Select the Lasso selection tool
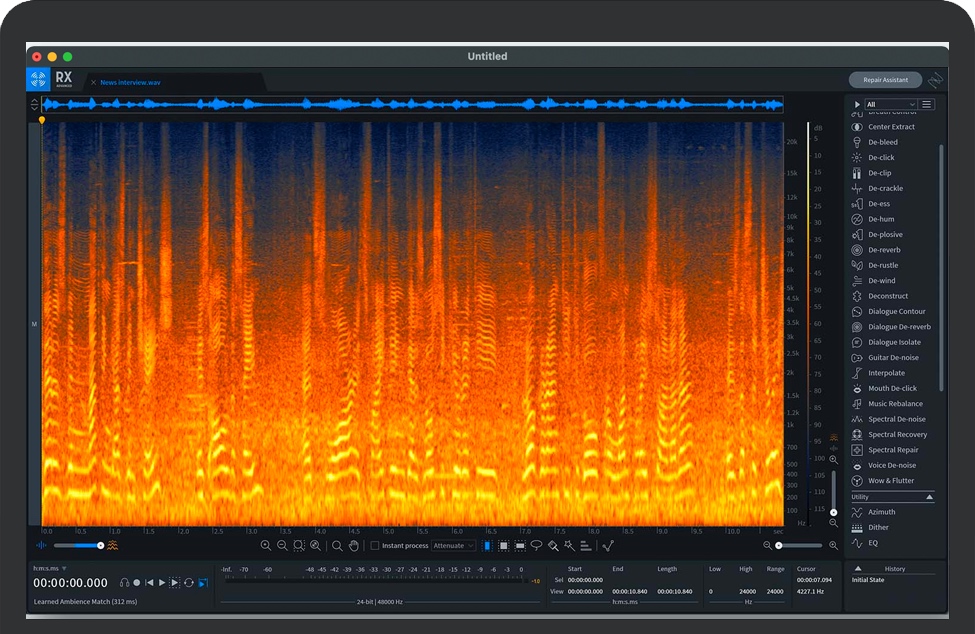 point(536,546)
